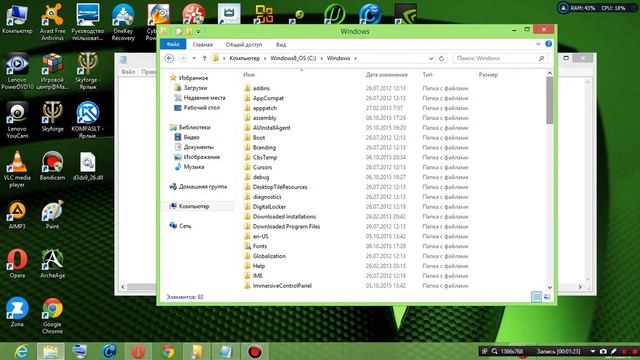Image resolution: width=640 pixels, height=360 pixels.
Task: Select the Downloaded Program Files folder
Action: (x=286, y=227)
